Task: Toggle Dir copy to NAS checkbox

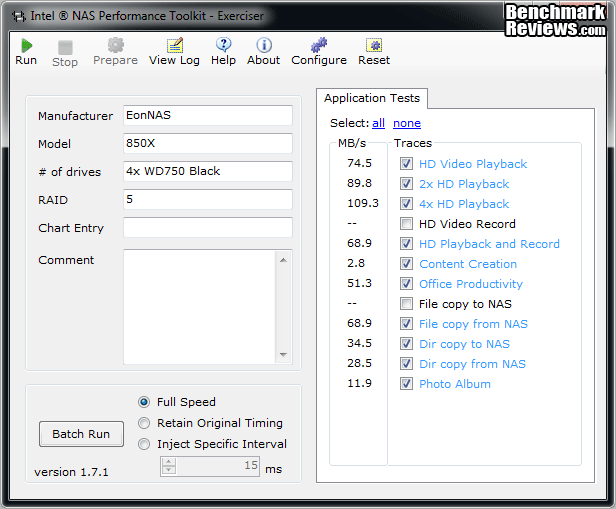Action: pyautogui.click(x=406, y=344)
